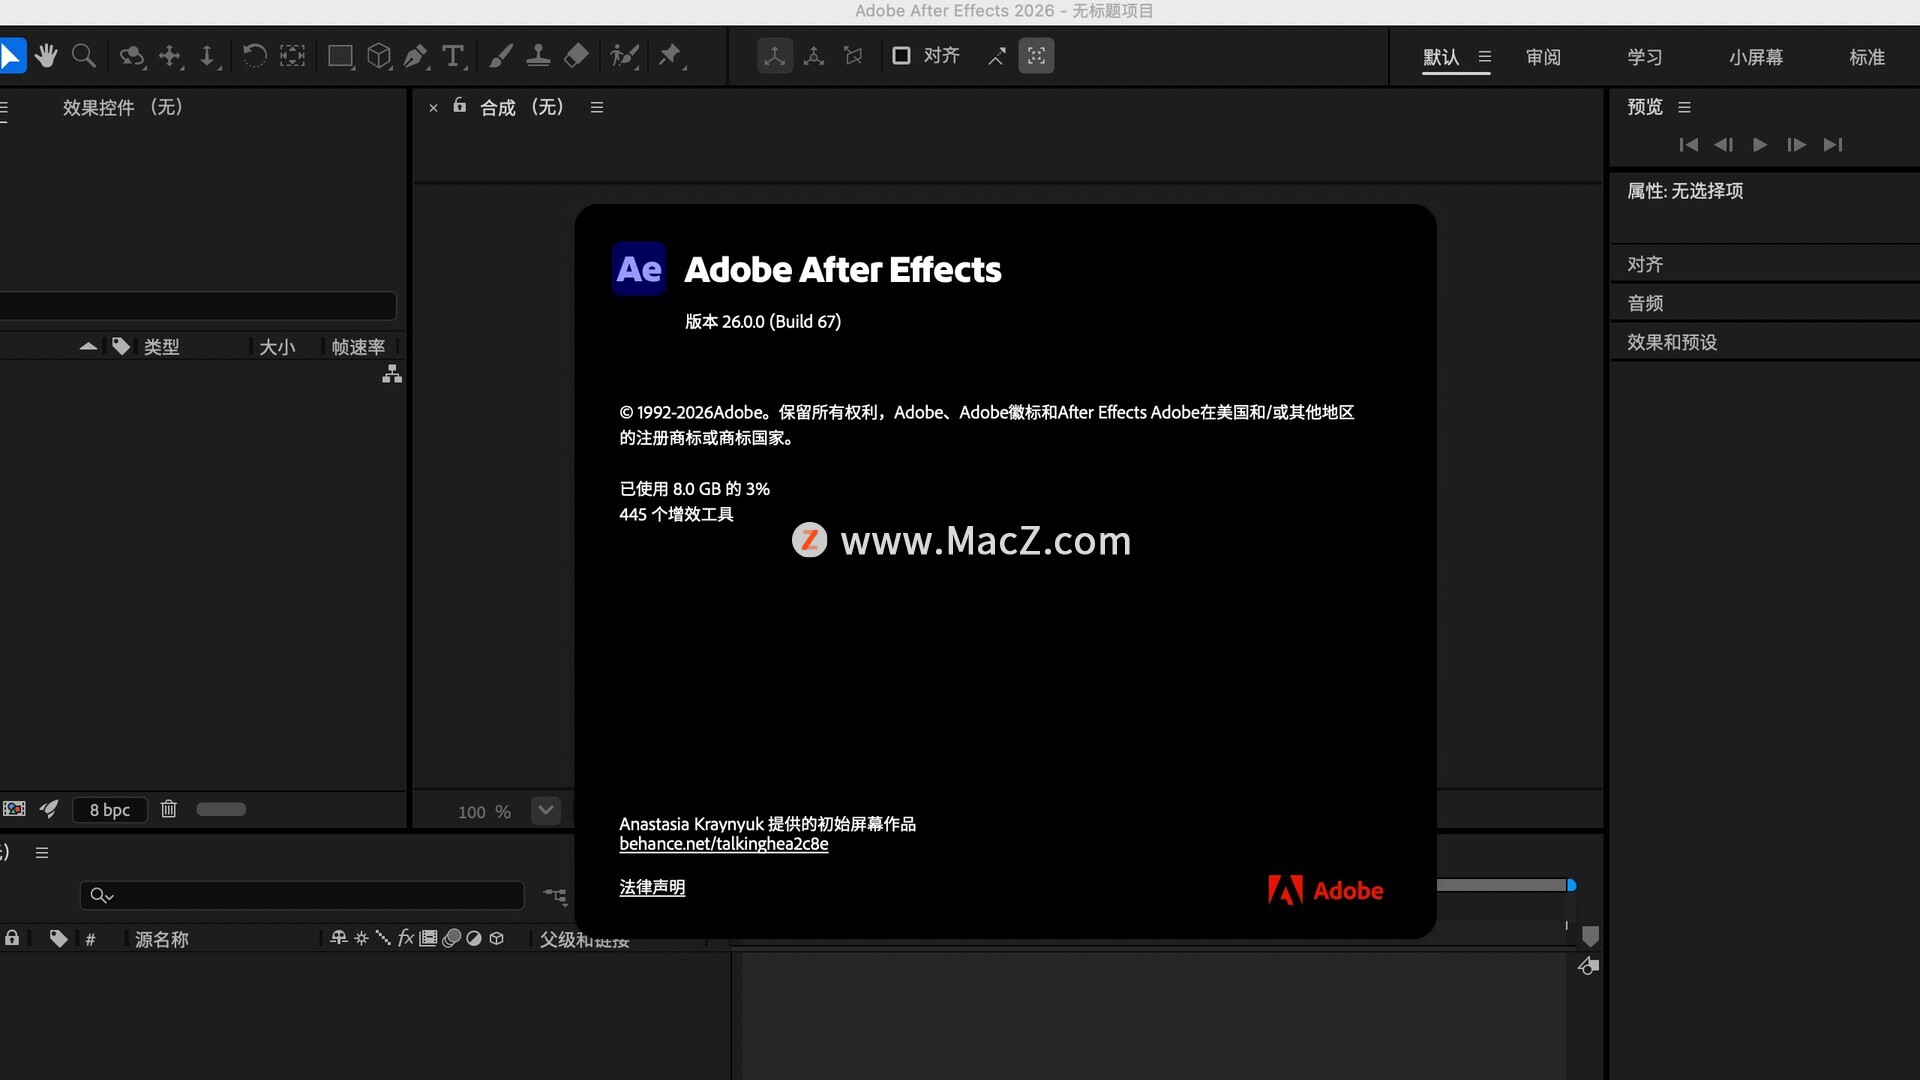Enable the 对齐 snapping checkbox
Image resolution: width=1920 pixels, height=1080 pixels.
coord(901,56)
